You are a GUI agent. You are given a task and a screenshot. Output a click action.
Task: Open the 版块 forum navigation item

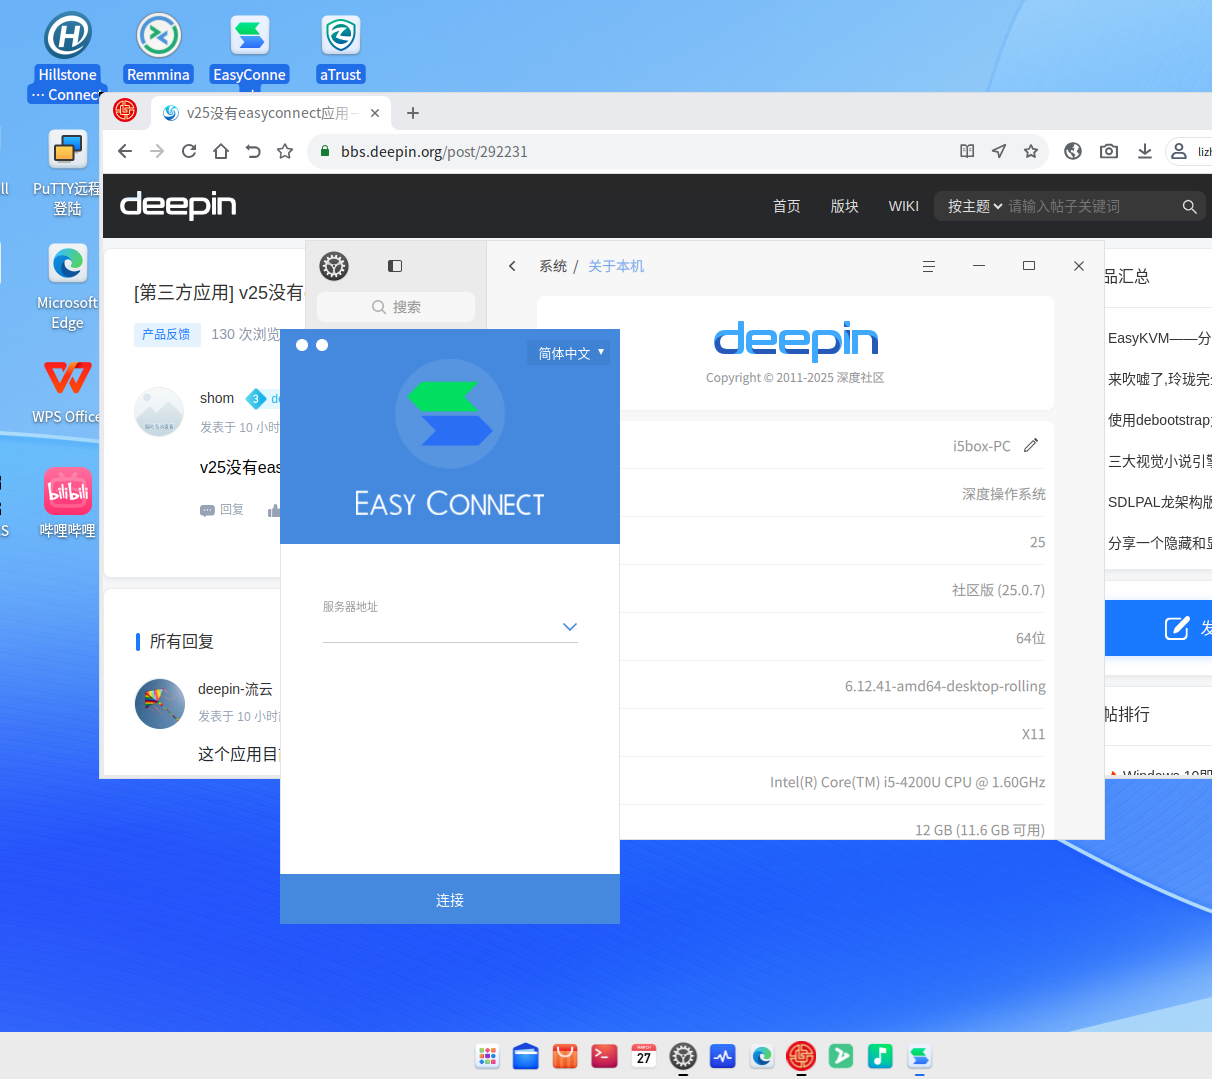(x=845, y=206)
